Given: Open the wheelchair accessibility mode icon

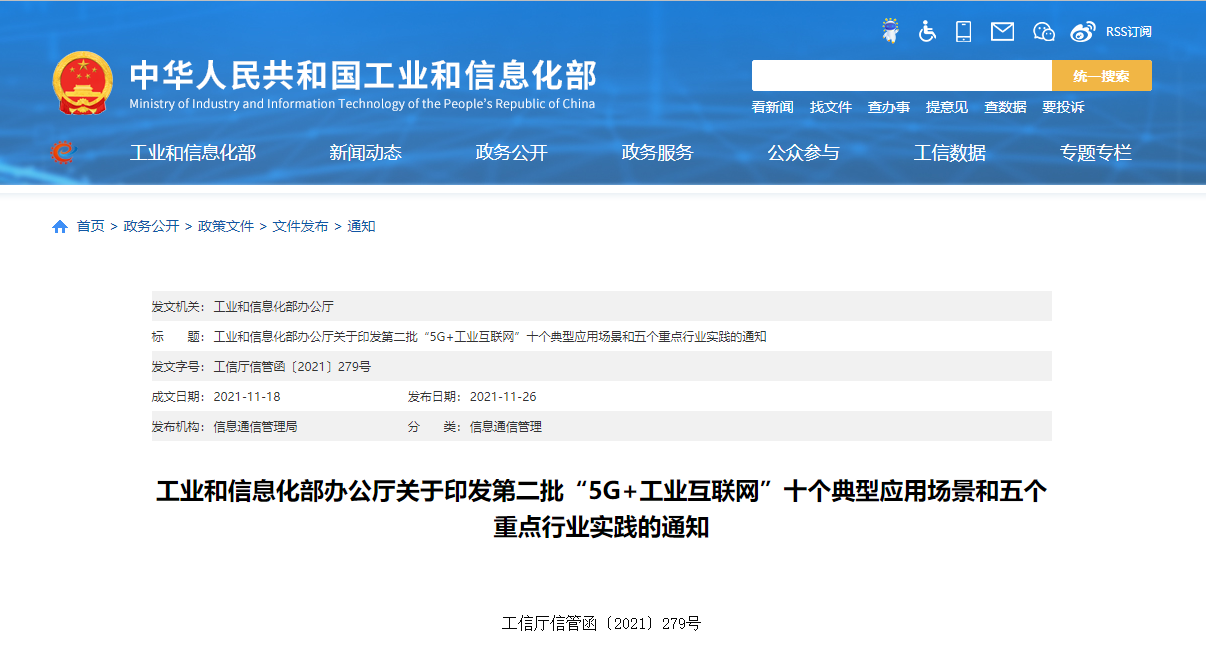Looking at the screenshot, I should tap(927, 31).
